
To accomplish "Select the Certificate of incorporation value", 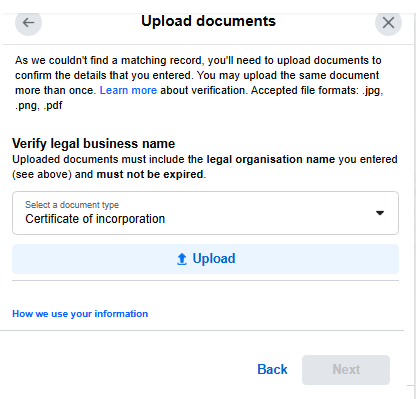I will (x=95, y=219).
